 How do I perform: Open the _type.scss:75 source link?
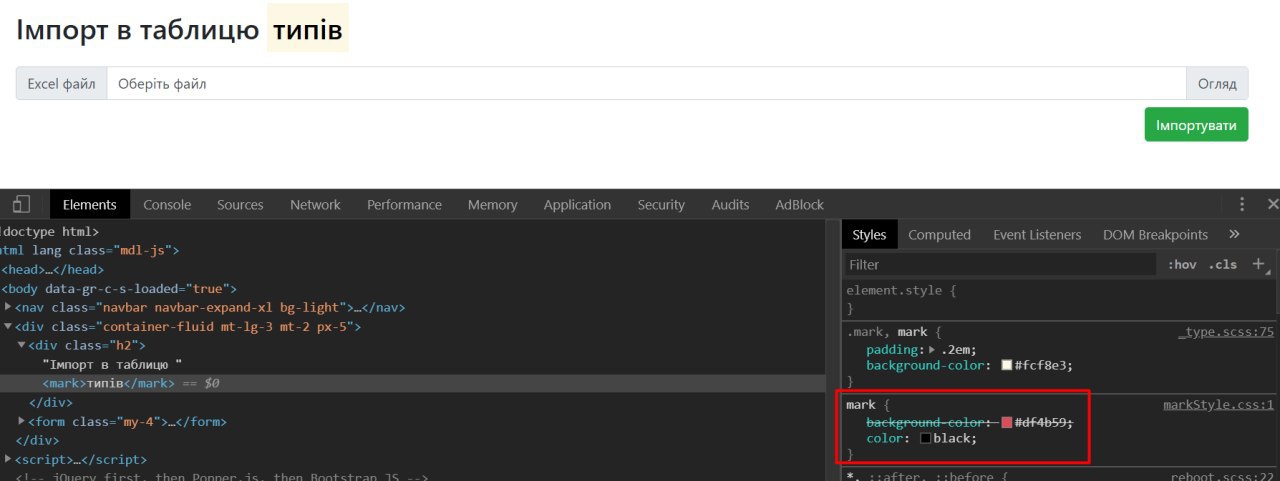[1225, 332]
